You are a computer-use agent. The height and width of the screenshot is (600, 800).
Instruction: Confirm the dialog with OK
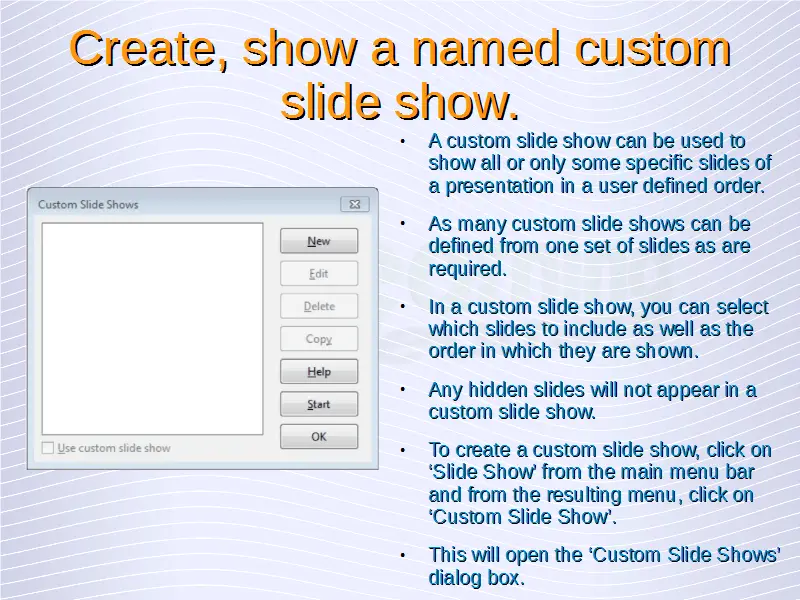319,437
